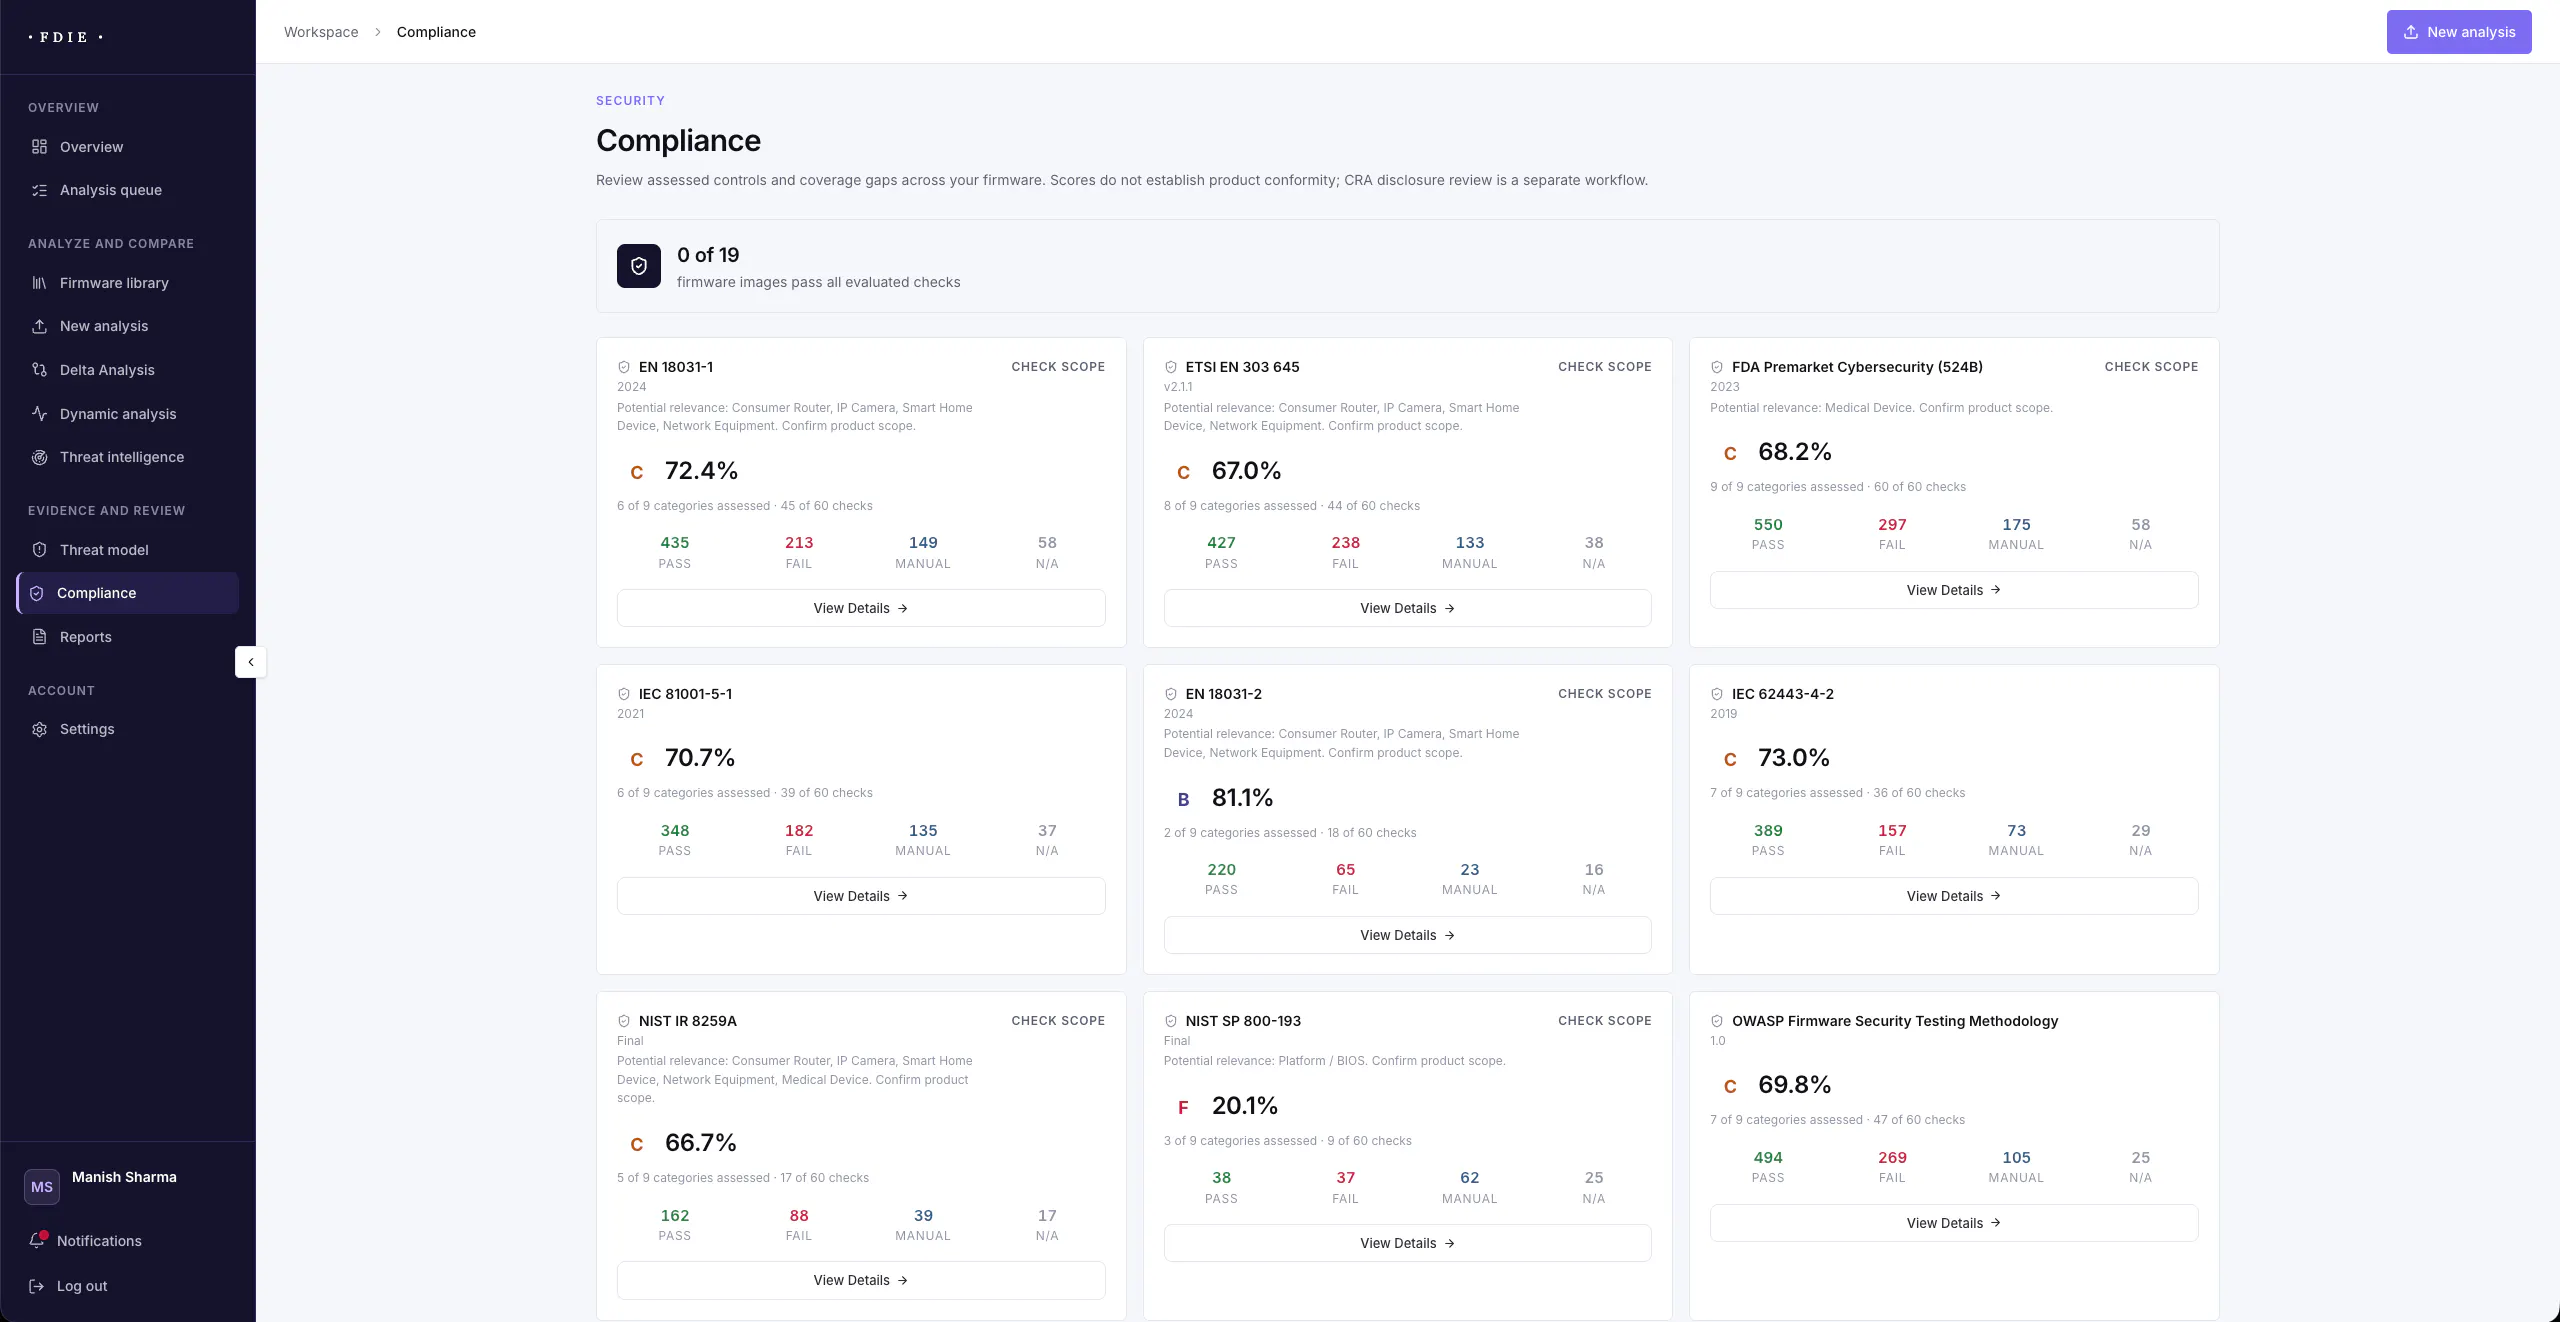Click the Manish Sharma user name

[x=124, y=1177]
